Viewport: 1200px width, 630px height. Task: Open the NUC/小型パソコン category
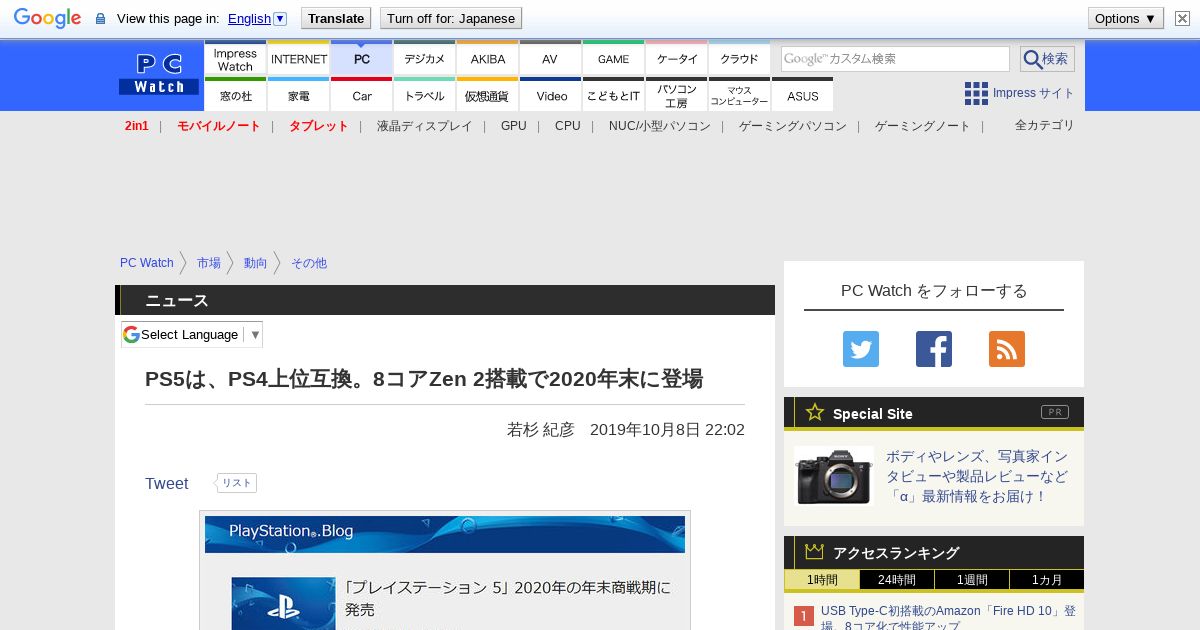tap(659, 126)
